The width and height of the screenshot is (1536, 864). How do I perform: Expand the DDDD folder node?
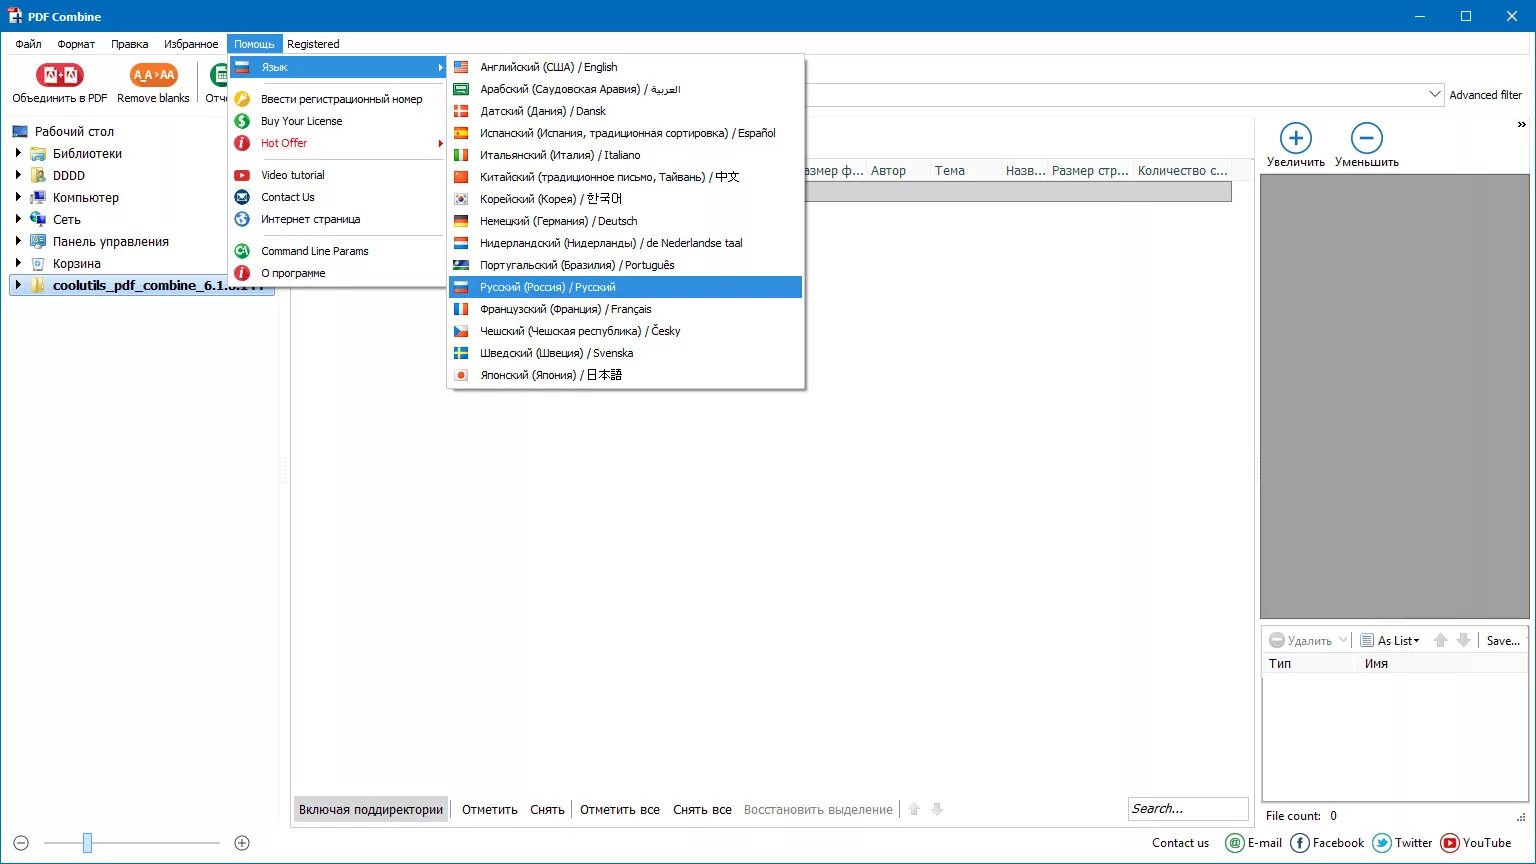tap(18, 175)
